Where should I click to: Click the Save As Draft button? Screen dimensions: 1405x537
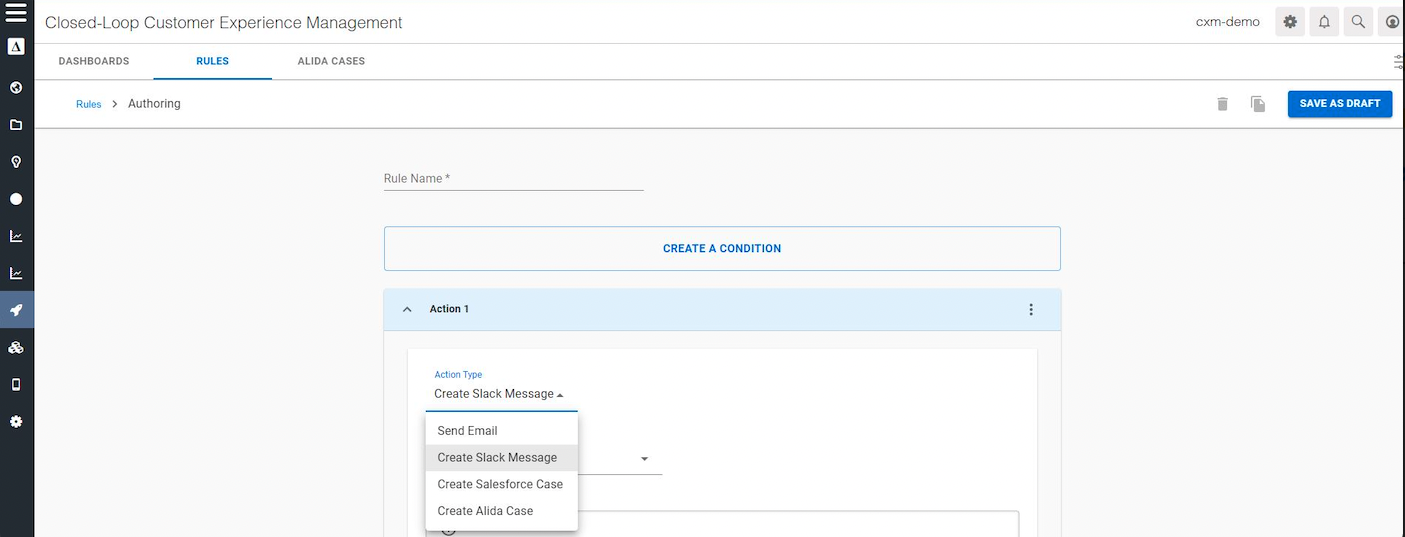(x=1339, y=104)
